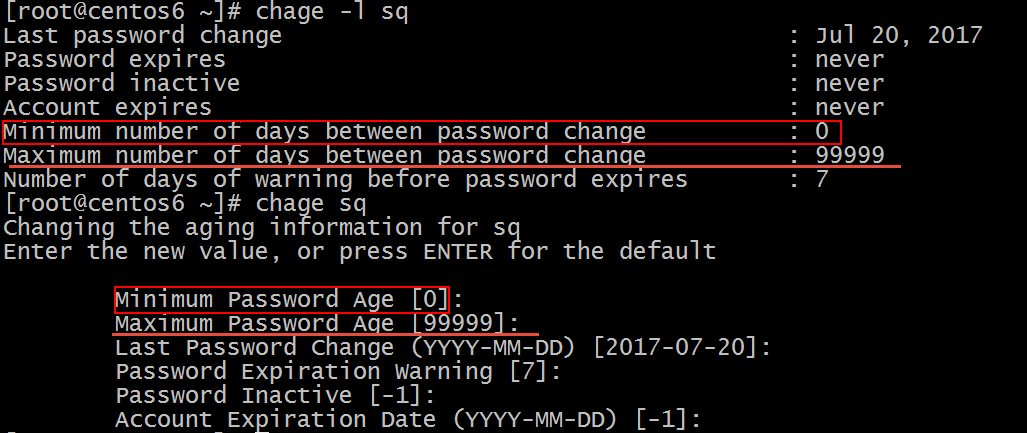Click the Last Password Change [2017-07-20] prompt

pos(443,347)
